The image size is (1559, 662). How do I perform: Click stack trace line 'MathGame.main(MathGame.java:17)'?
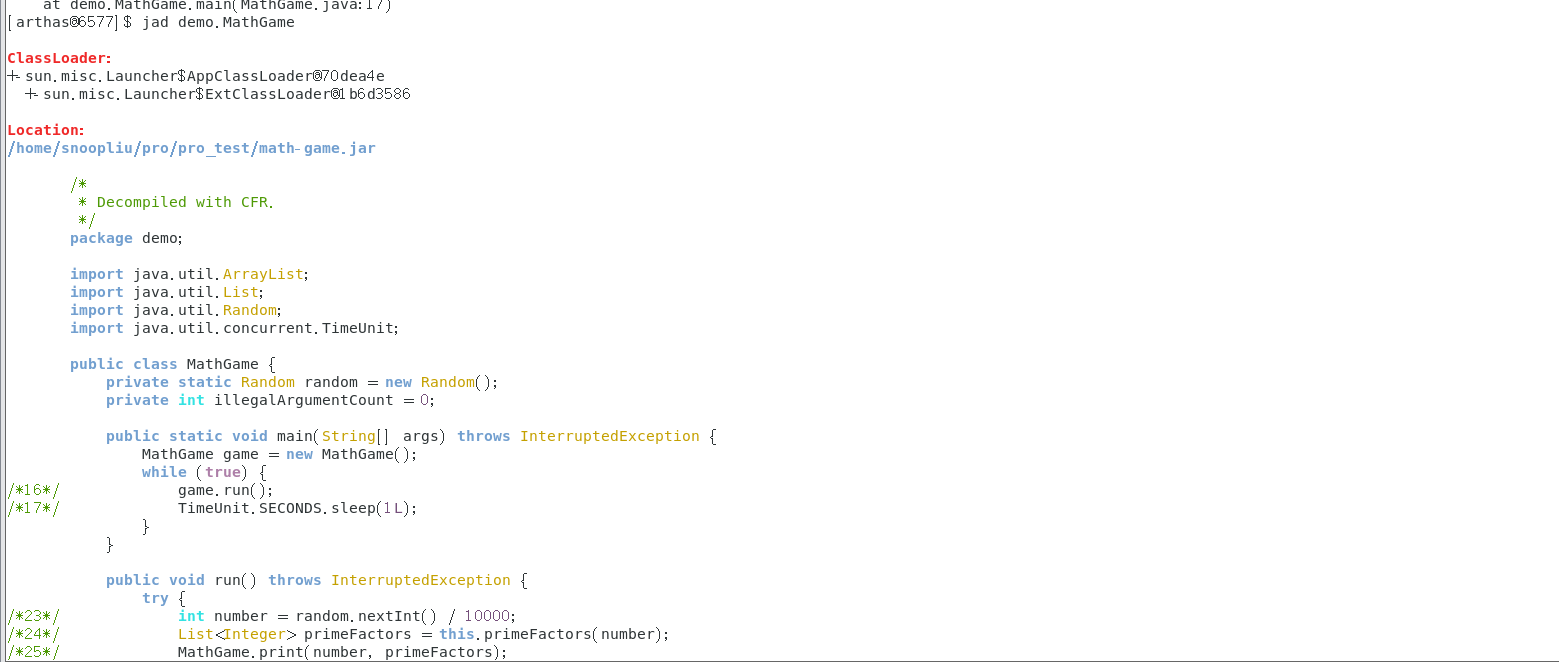click(218, 5)
